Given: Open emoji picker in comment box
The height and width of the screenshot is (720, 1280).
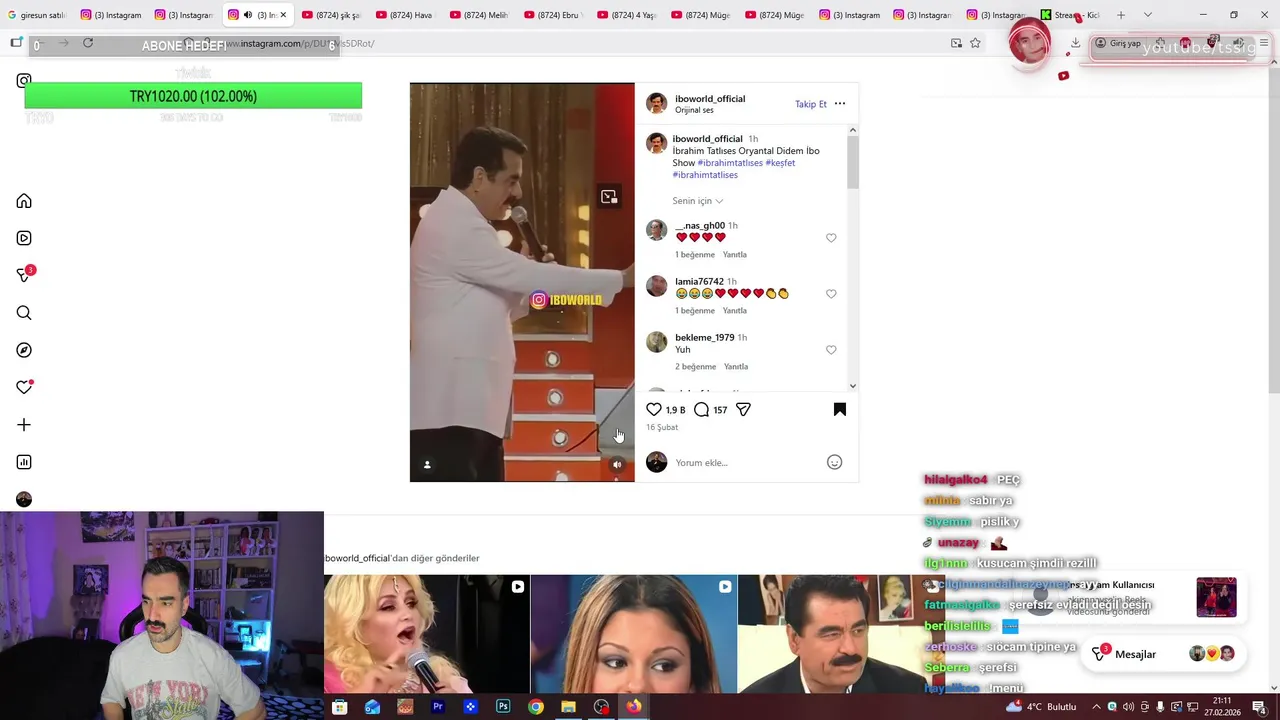Looking at the screenshot, I should (835, 462).
